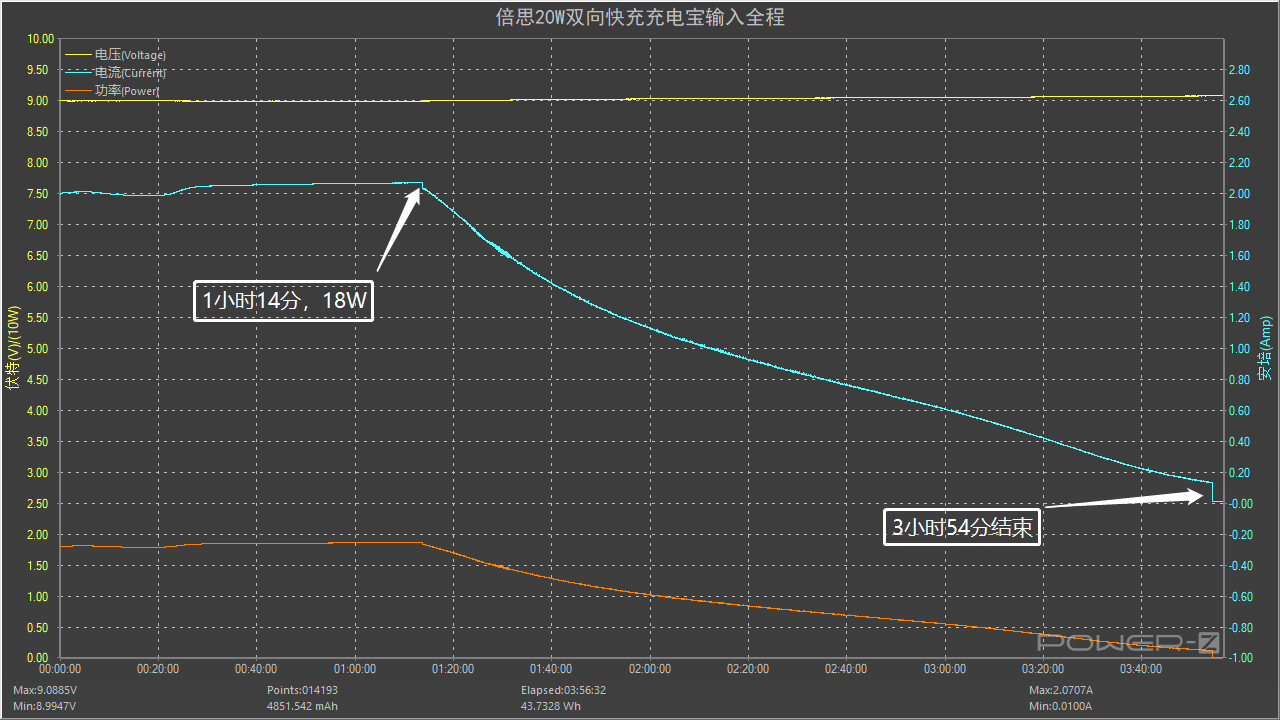Click the white arrow pointing at charge end
Viewport: 1280px width, 720px height.
pyautogui.click(x=1127, y=500)
